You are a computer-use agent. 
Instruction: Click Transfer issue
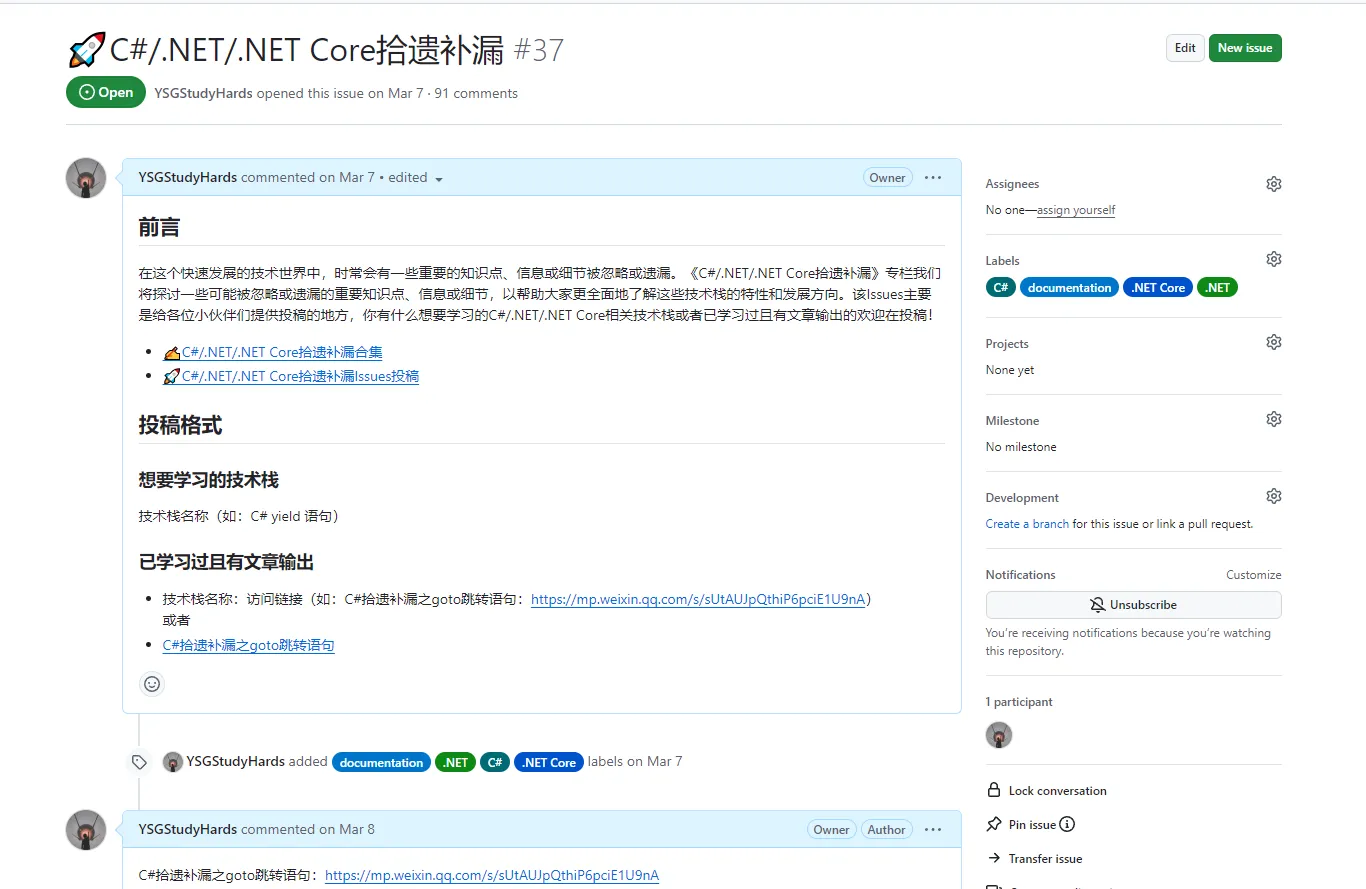point(1034,858)
